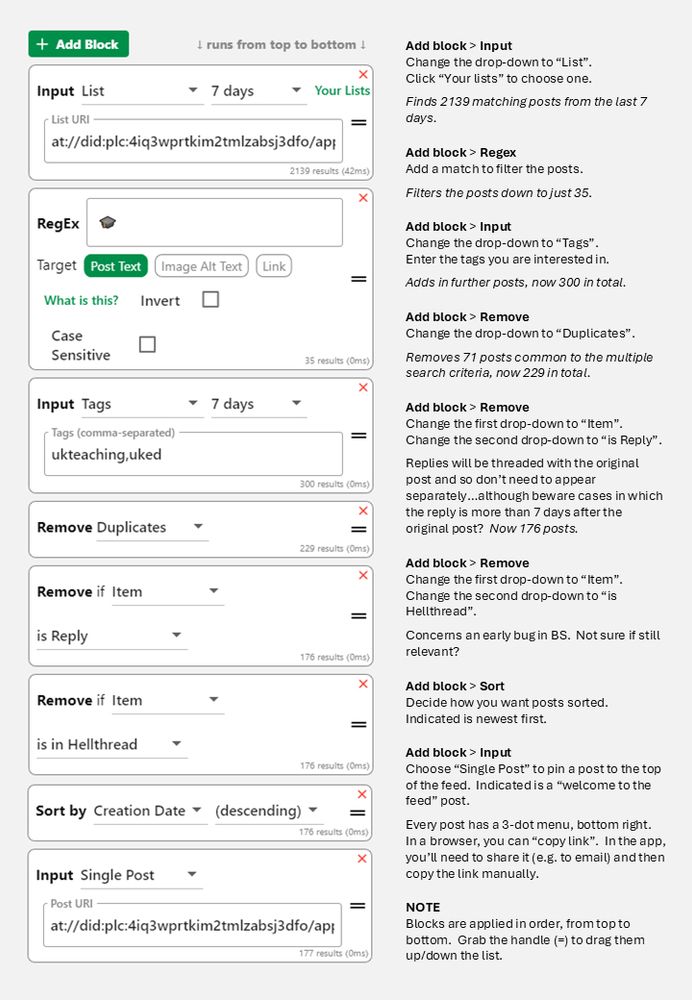This screenshot has width=692, height=1000.
Task: Select the Post Text target toggle
Action: click(115, 266)
